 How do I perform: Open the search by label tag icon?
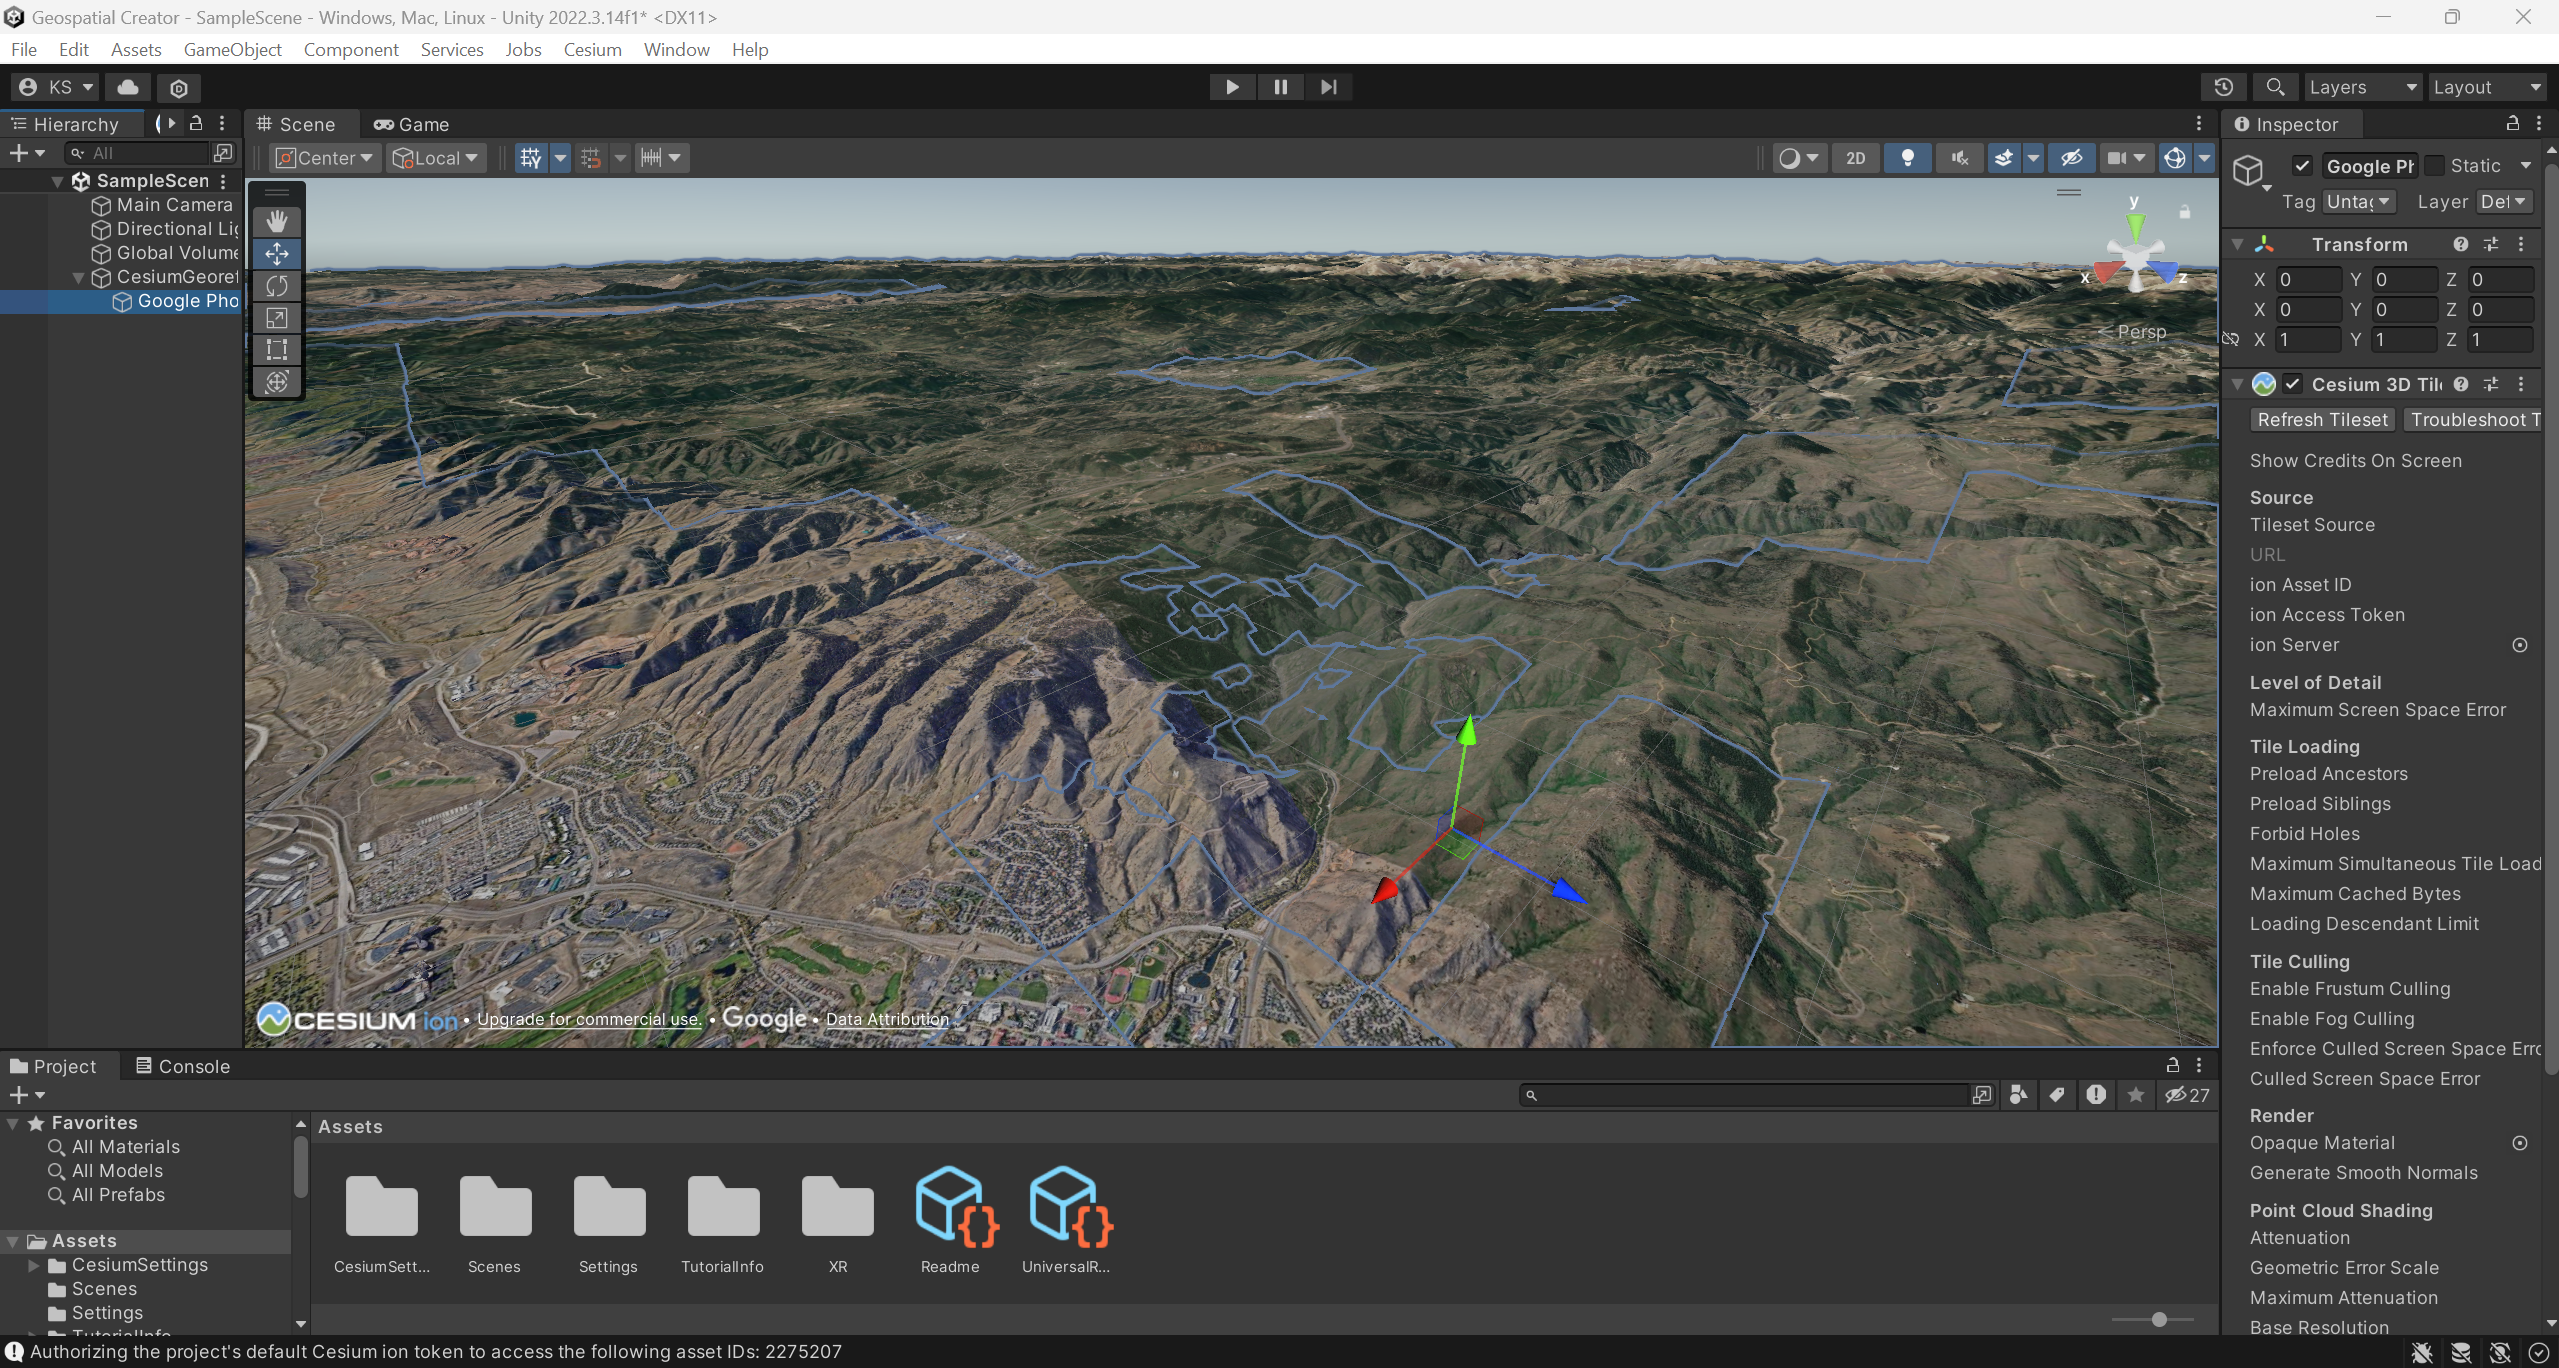pyautogui.click(x=2057, y=1095)
